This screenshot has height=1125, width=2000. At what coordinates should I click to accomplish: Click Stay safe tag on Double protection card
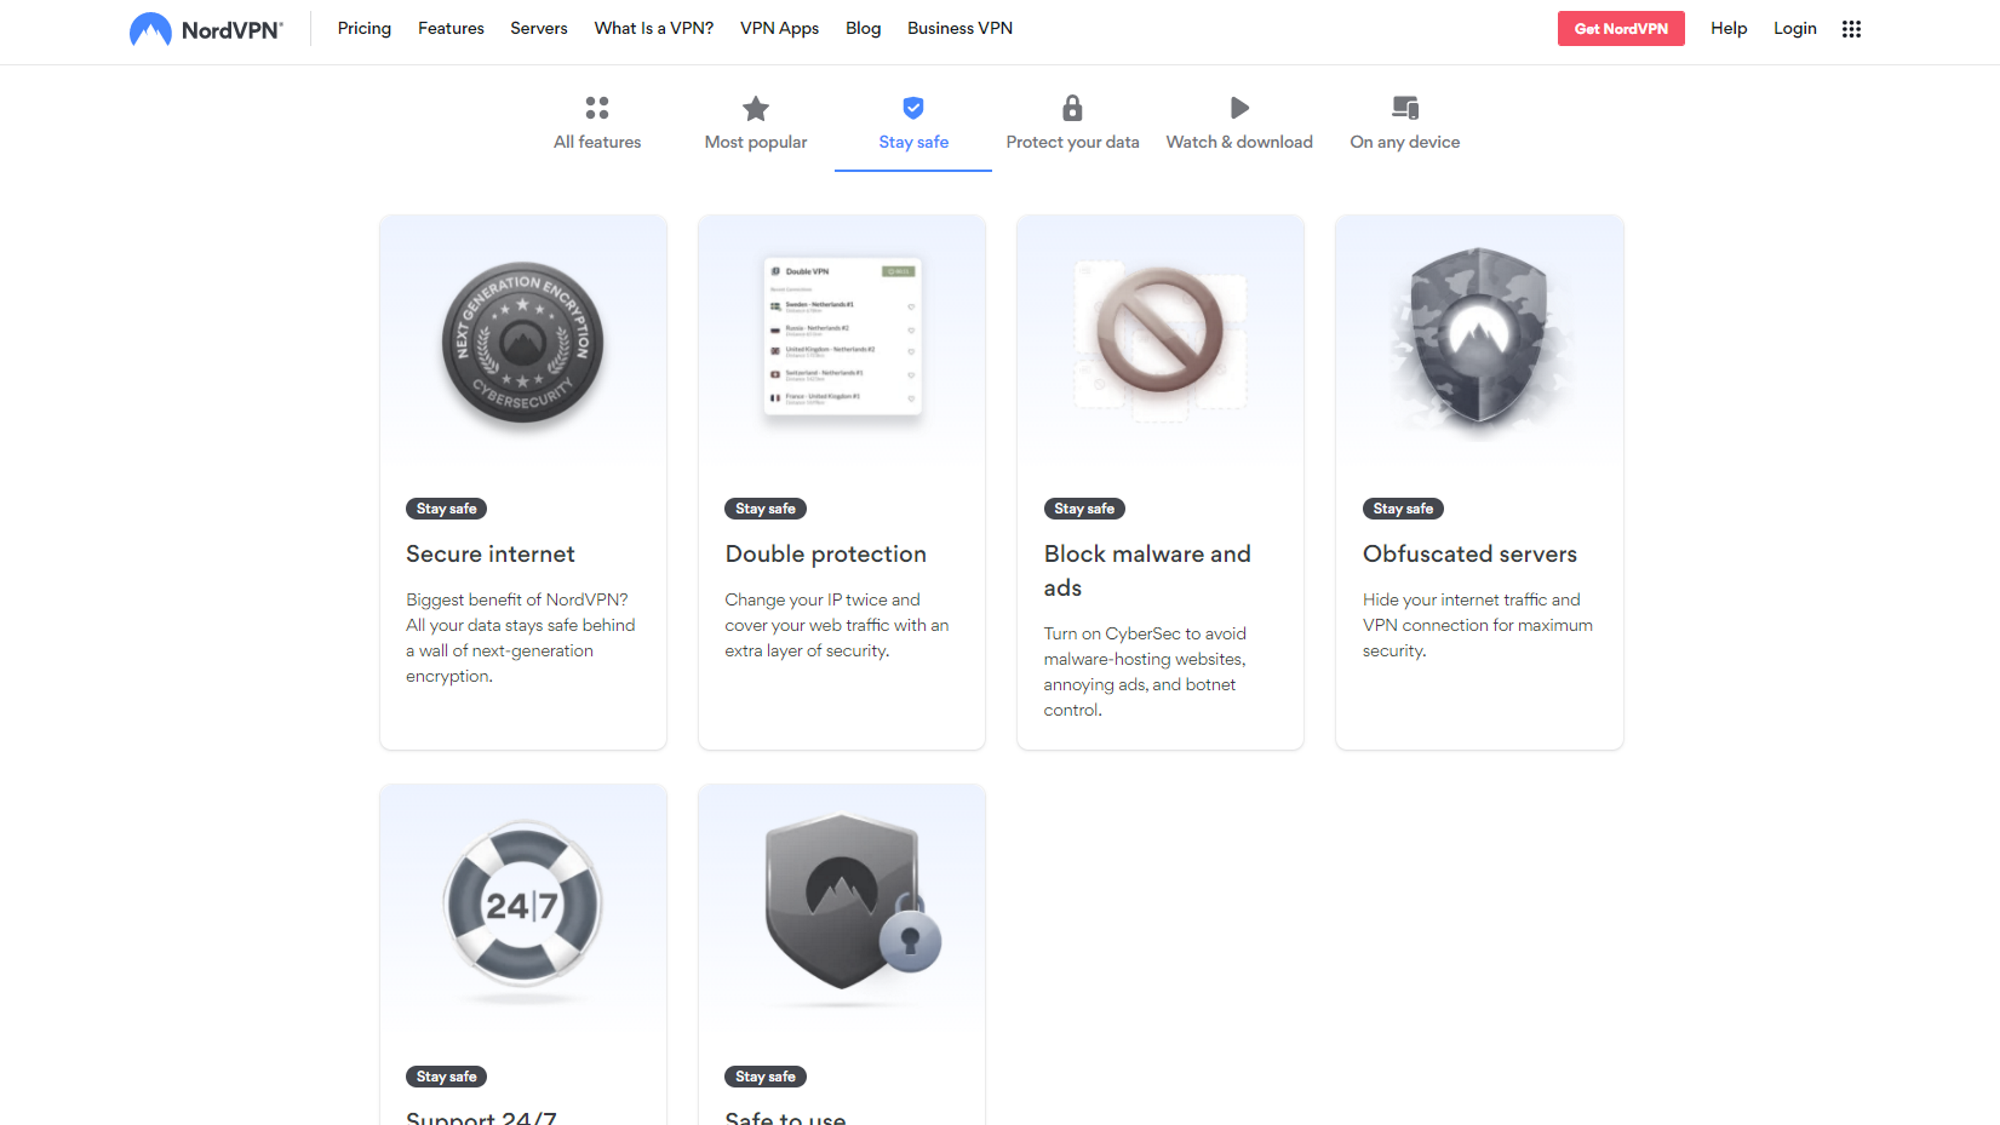click(765, 508)
